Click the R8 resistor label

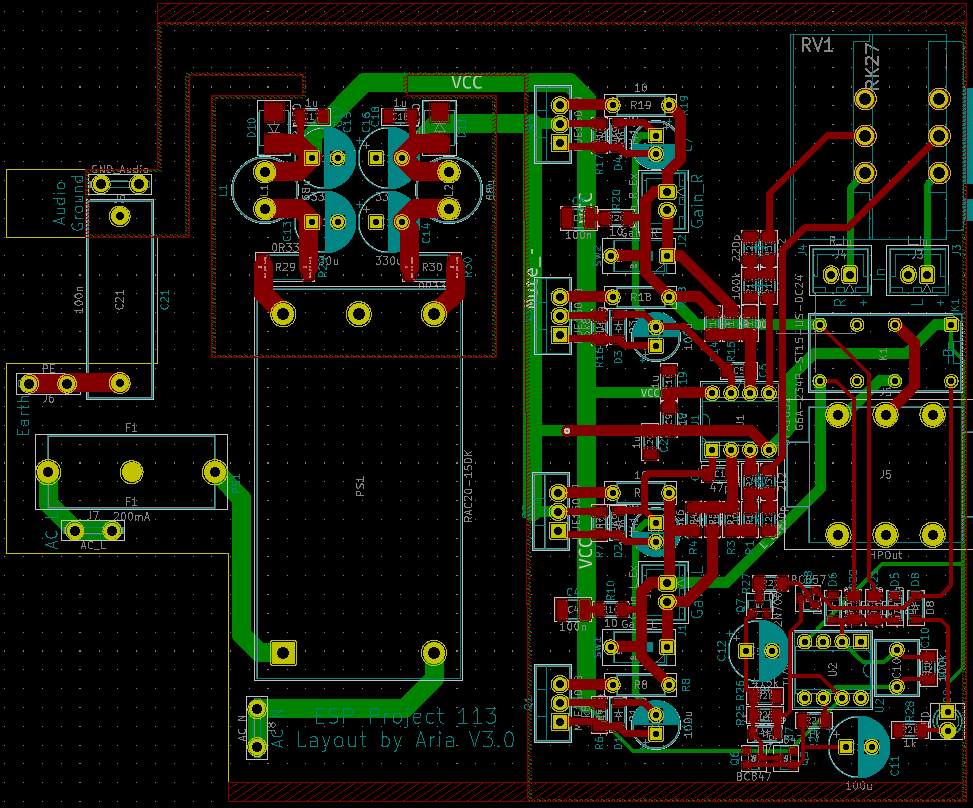click(x=640, y=685)
